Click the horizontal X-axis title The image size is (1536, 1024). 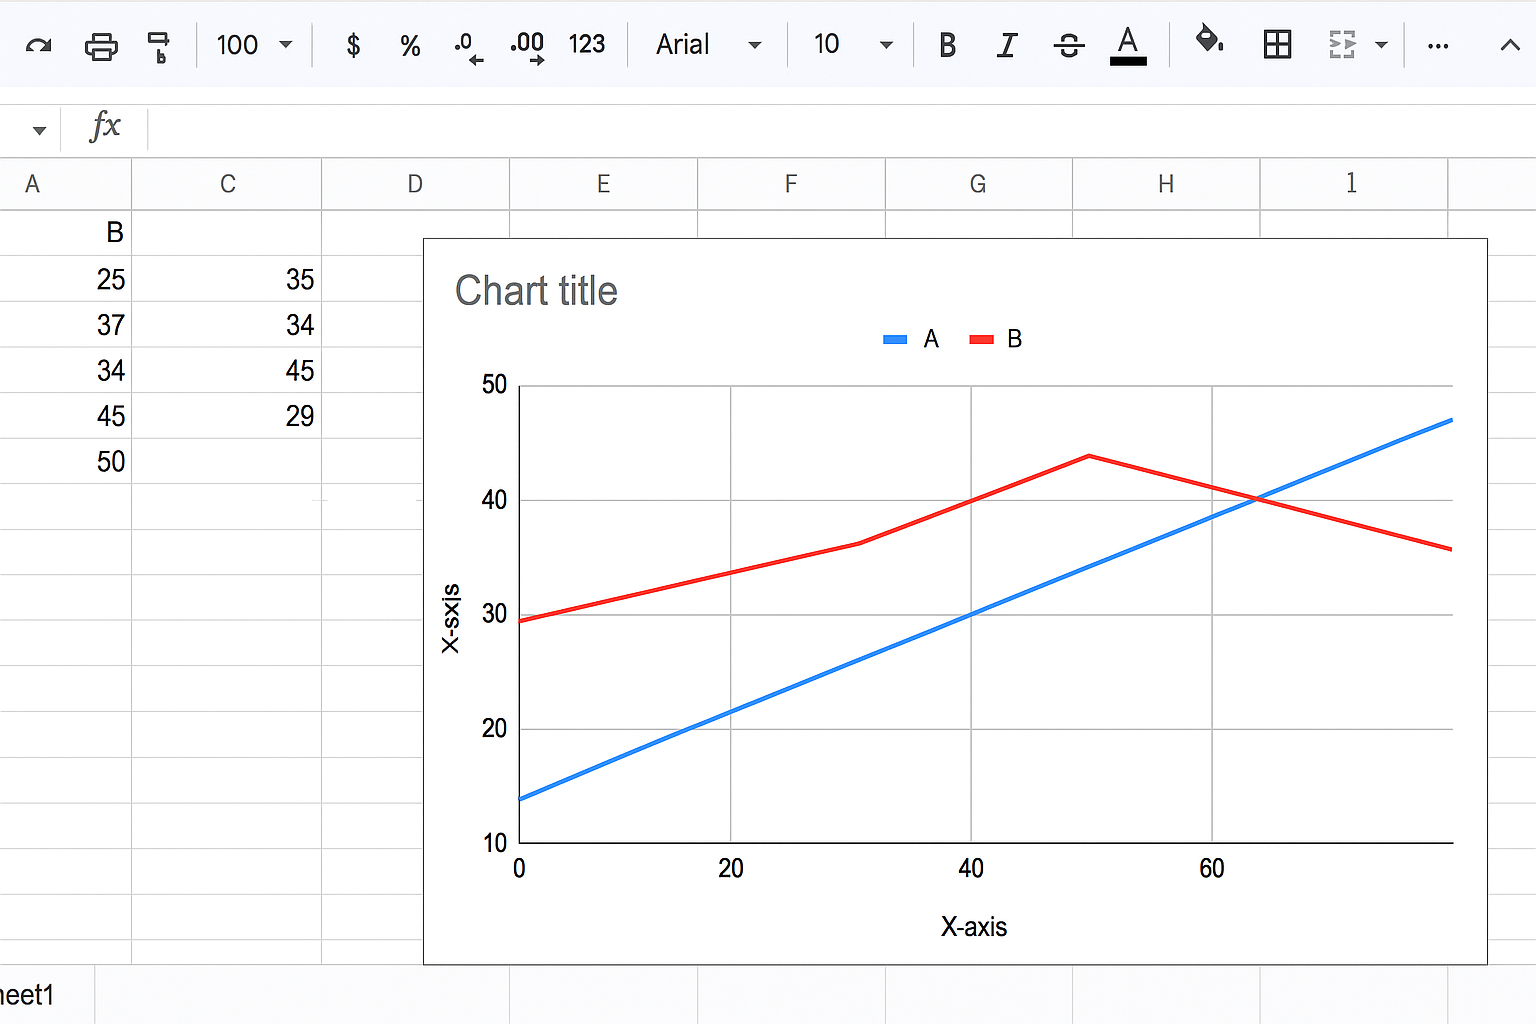pos(973,927)
